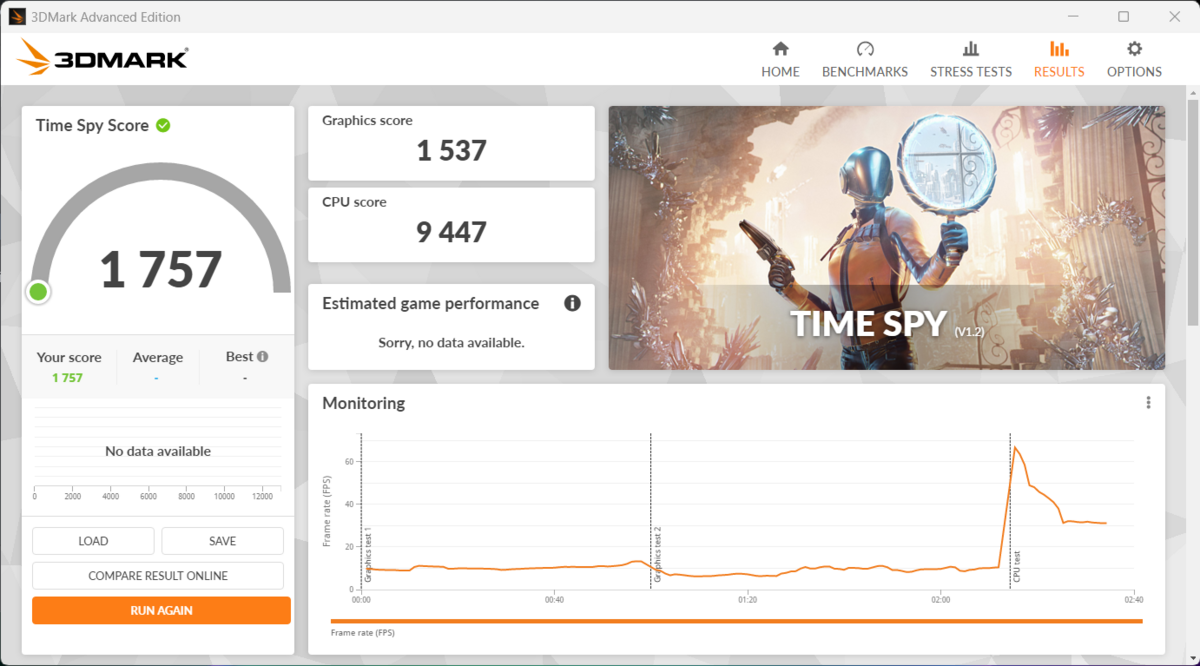Compare result online
This screenshot has height=666, width=1200.
click(x=158, y=576)
